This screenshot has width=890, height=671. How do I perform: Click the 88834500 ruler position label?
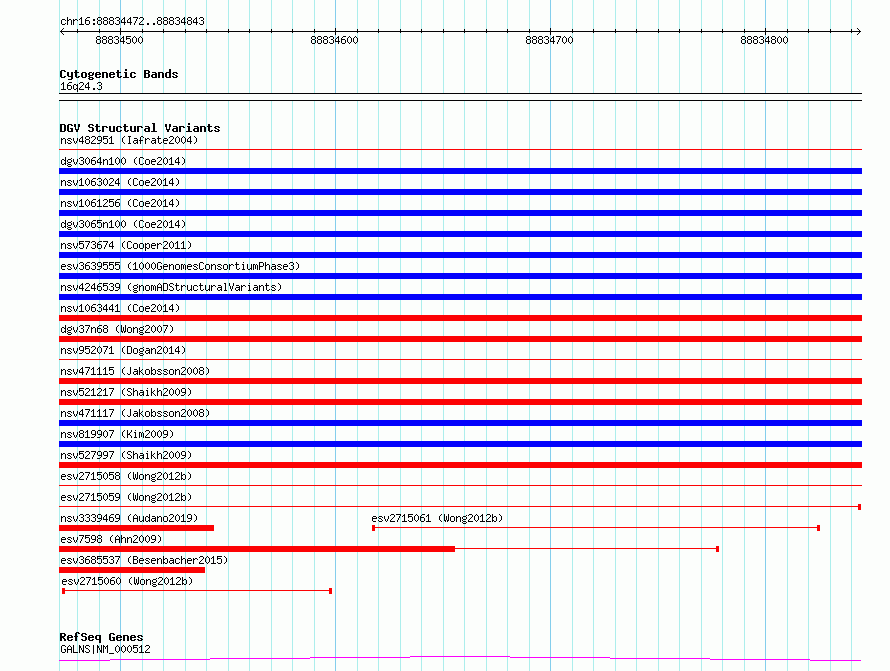coord(119,40)
